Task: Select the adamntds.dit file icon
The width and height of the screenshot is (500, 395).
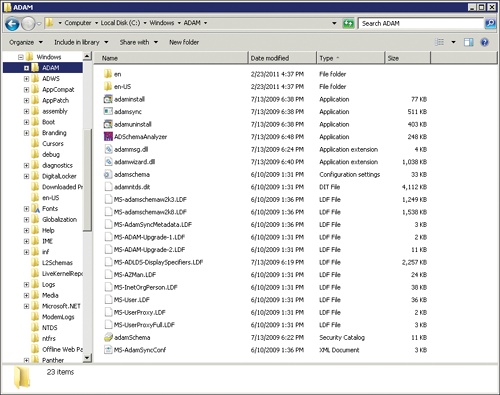Action: click(x=108, y=187)
